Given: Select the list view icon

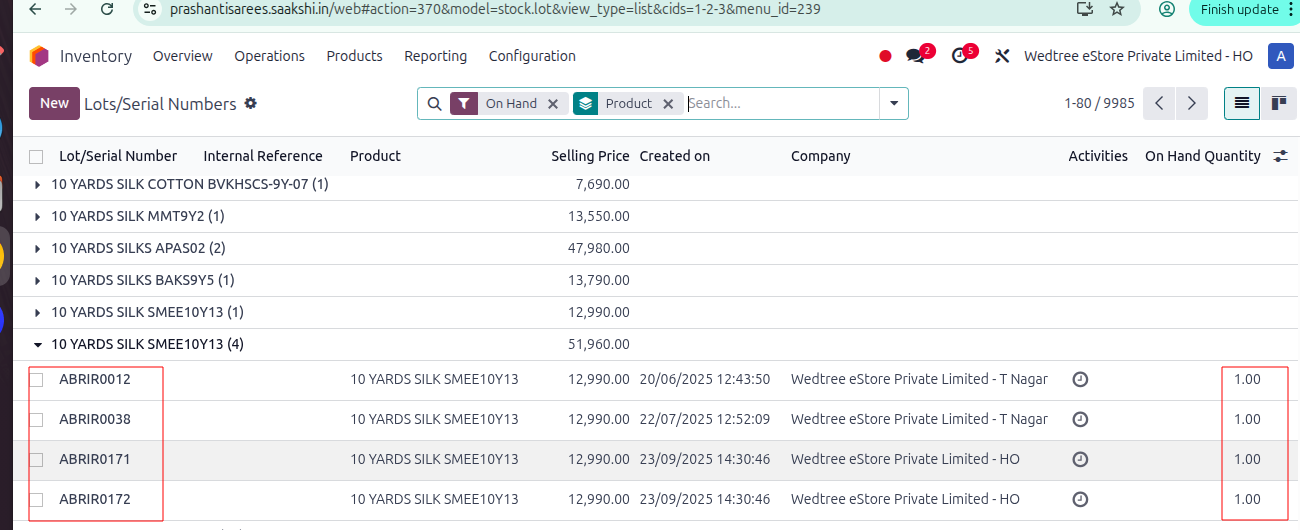Looking at the screenshot, I should click(1242, 103).
